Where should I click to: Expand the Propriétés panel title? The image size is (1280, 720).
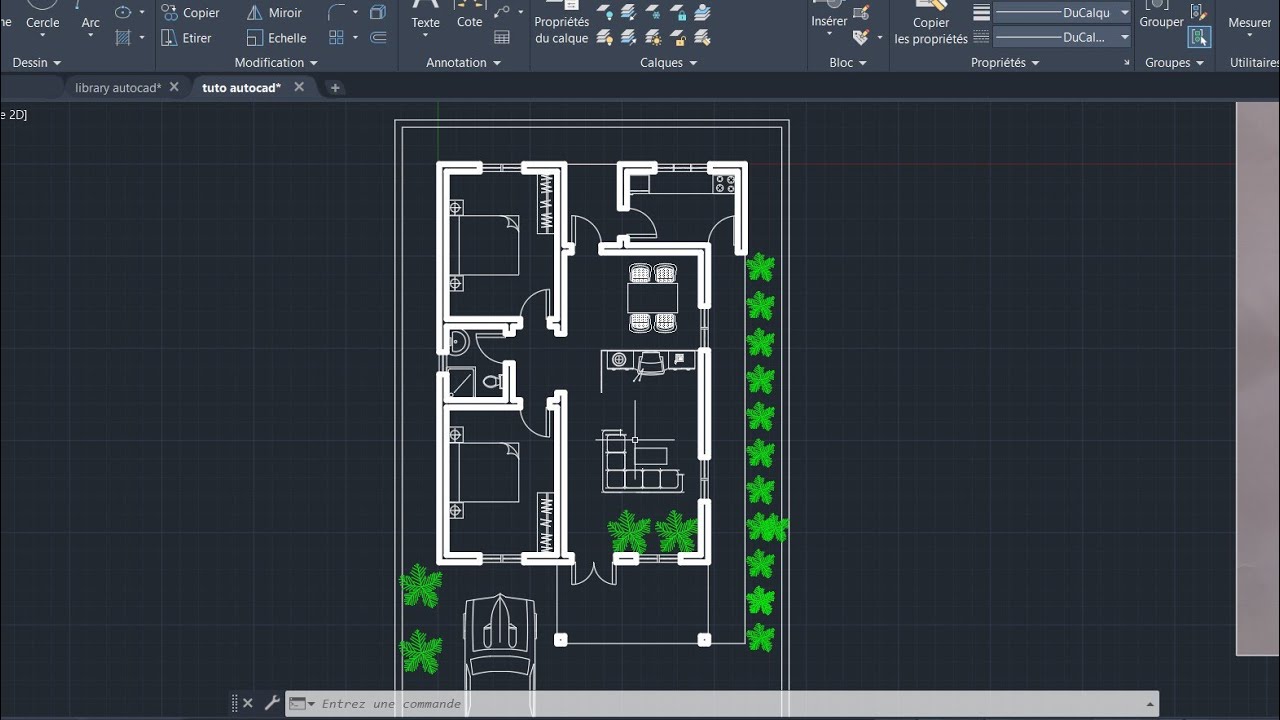coord(1005,62)
